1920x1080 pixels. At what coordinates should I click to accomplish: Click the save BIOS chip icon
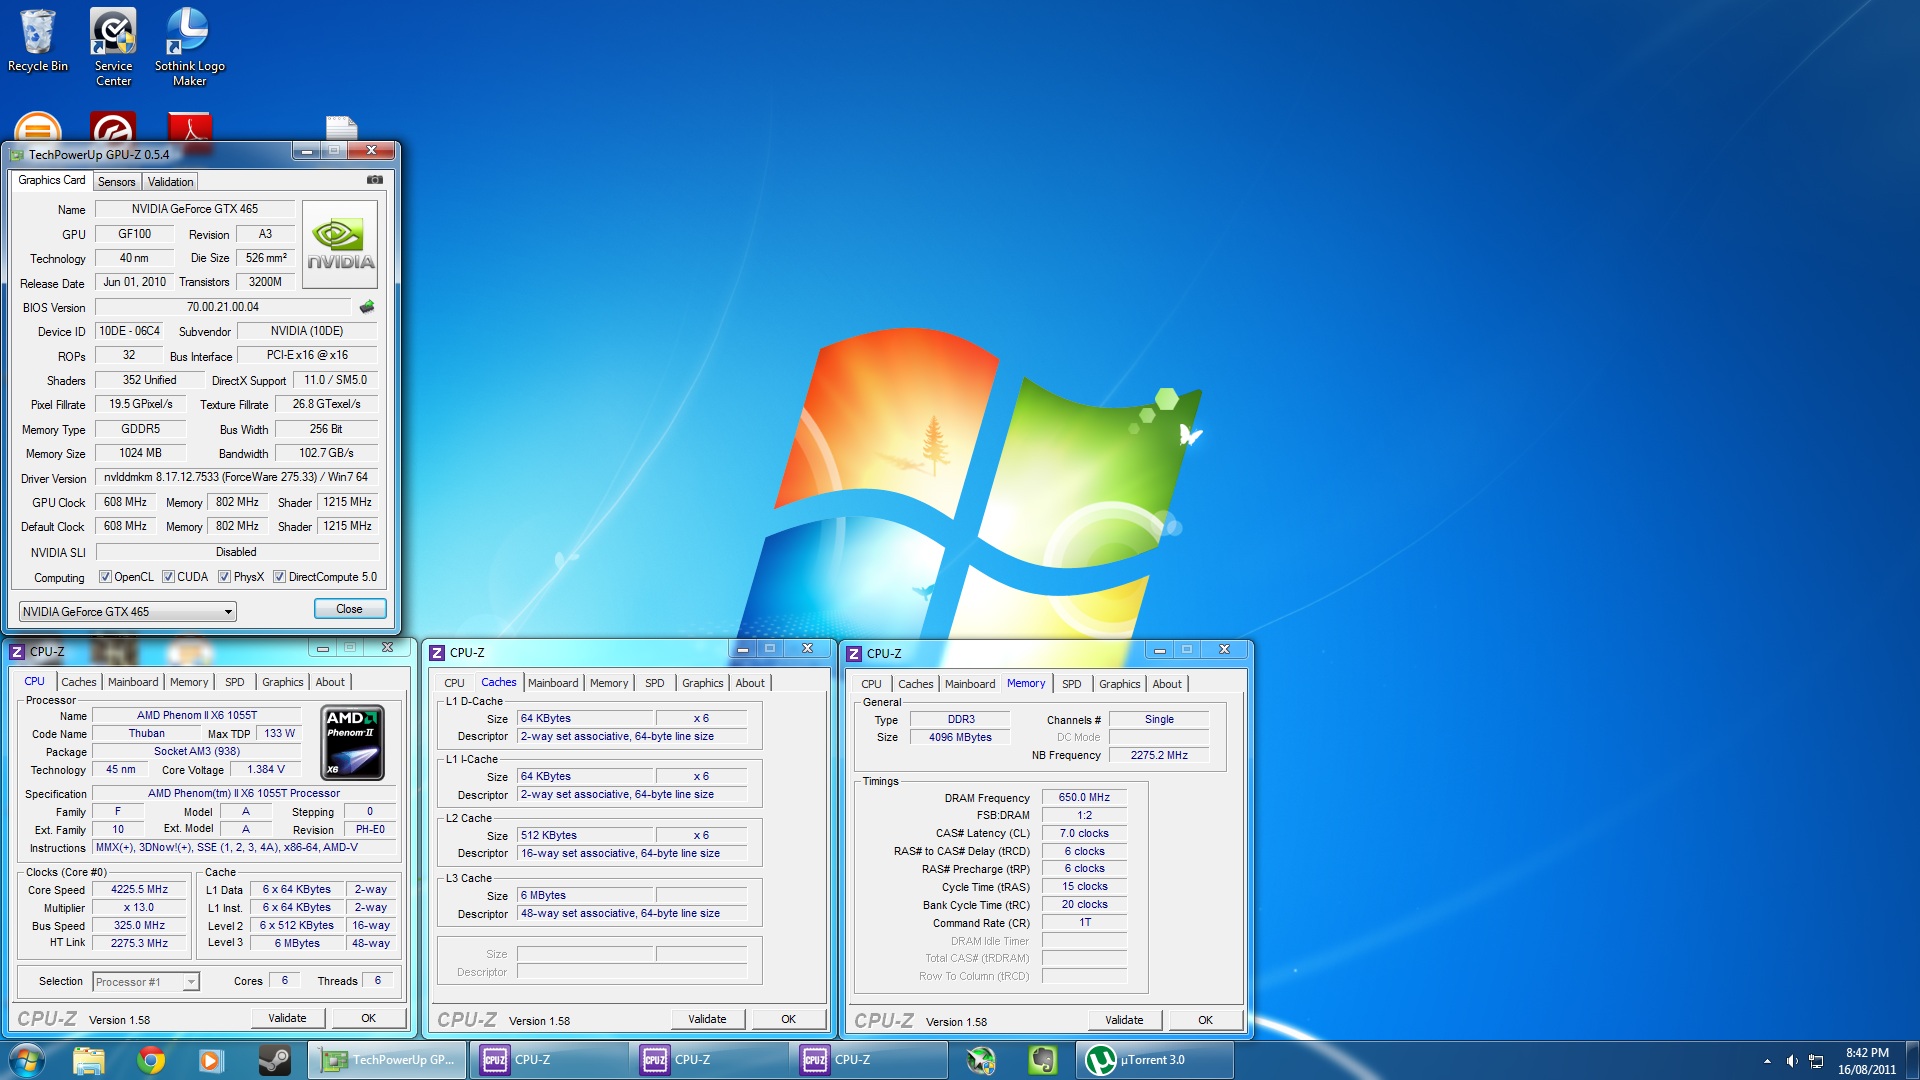[x=367, y=307]
